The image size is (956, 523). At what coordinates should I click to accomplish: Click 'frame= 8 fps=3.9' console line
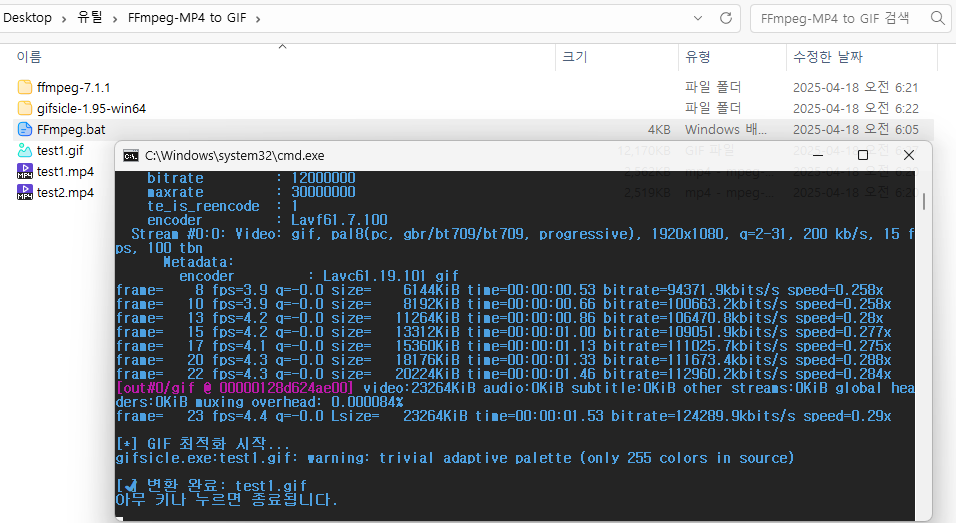click(x=499, y=290)
